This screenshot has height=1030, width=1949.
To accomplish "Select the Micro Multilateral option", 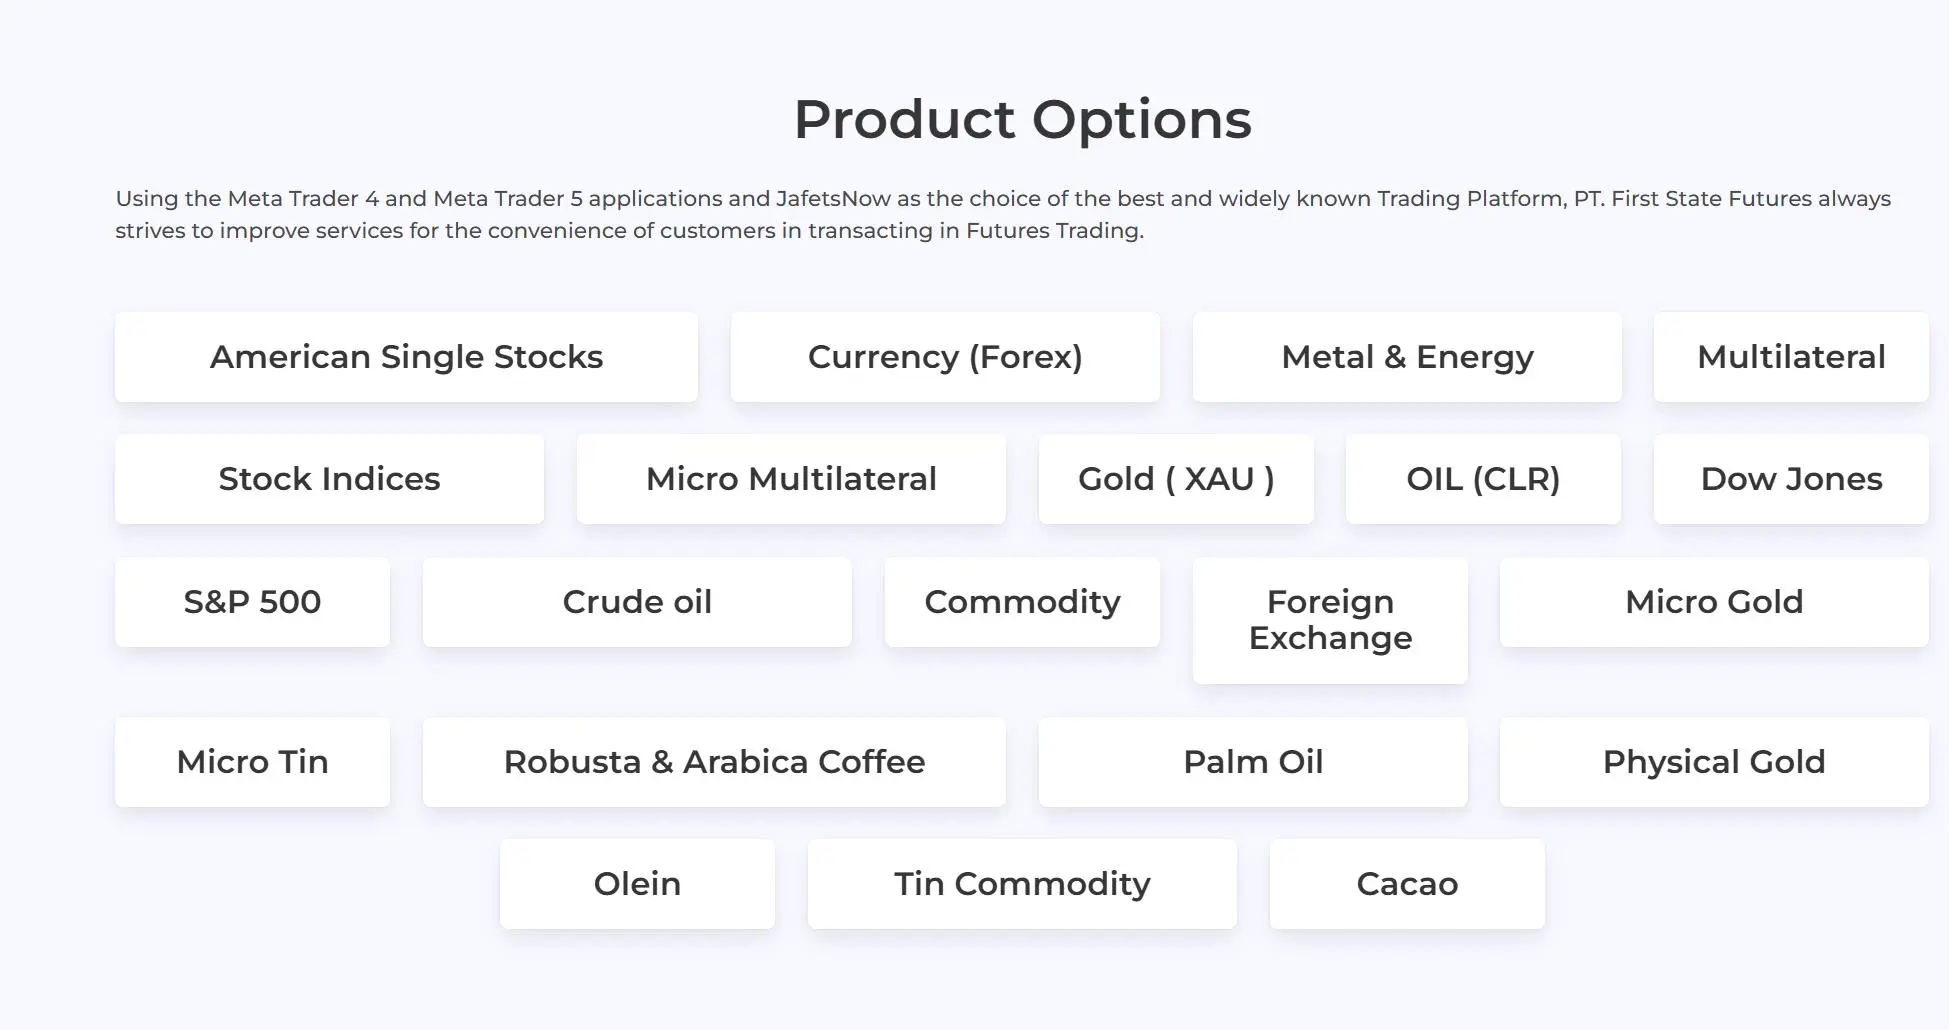I will tap(791, 479).
